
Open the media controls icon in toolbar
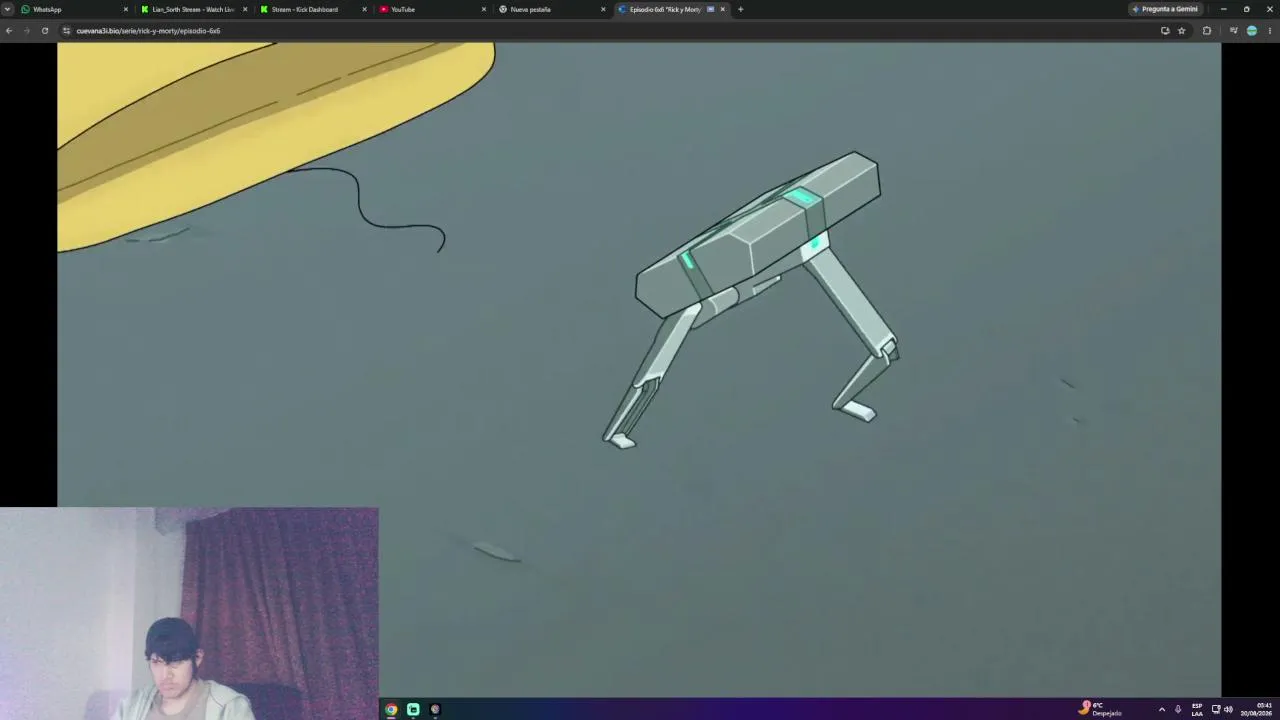pyautogui.click(x=1233, y=31)
